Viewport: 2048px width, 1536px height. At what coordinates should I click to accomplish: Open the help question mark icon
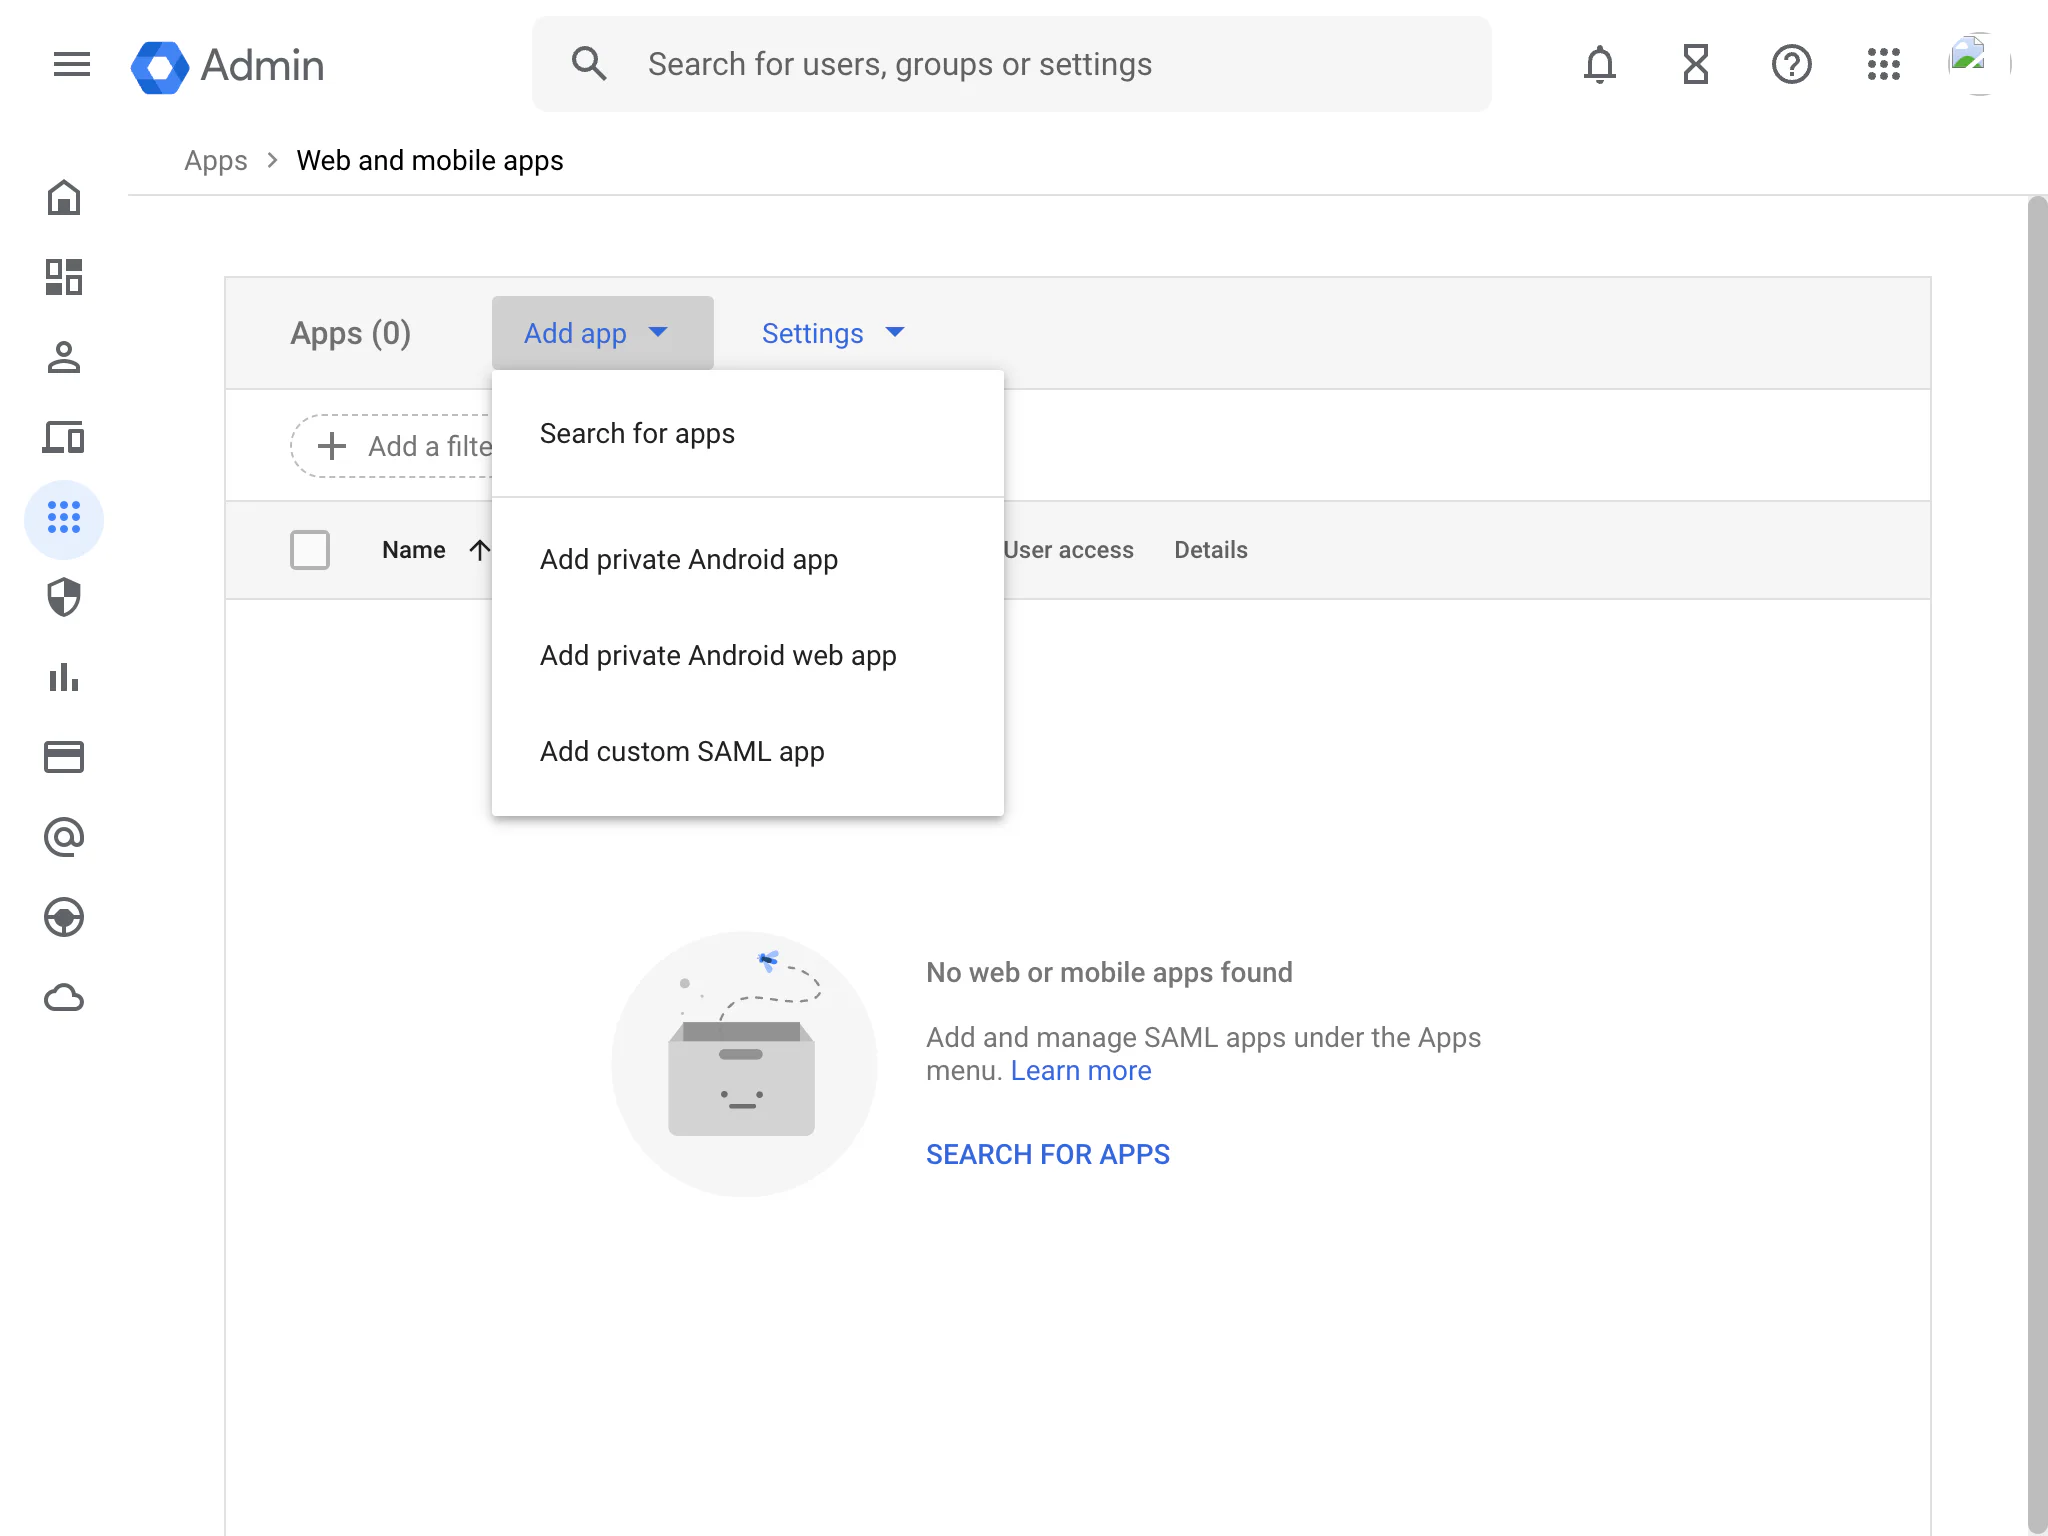pyautogui.click(x=1791, y=65)
